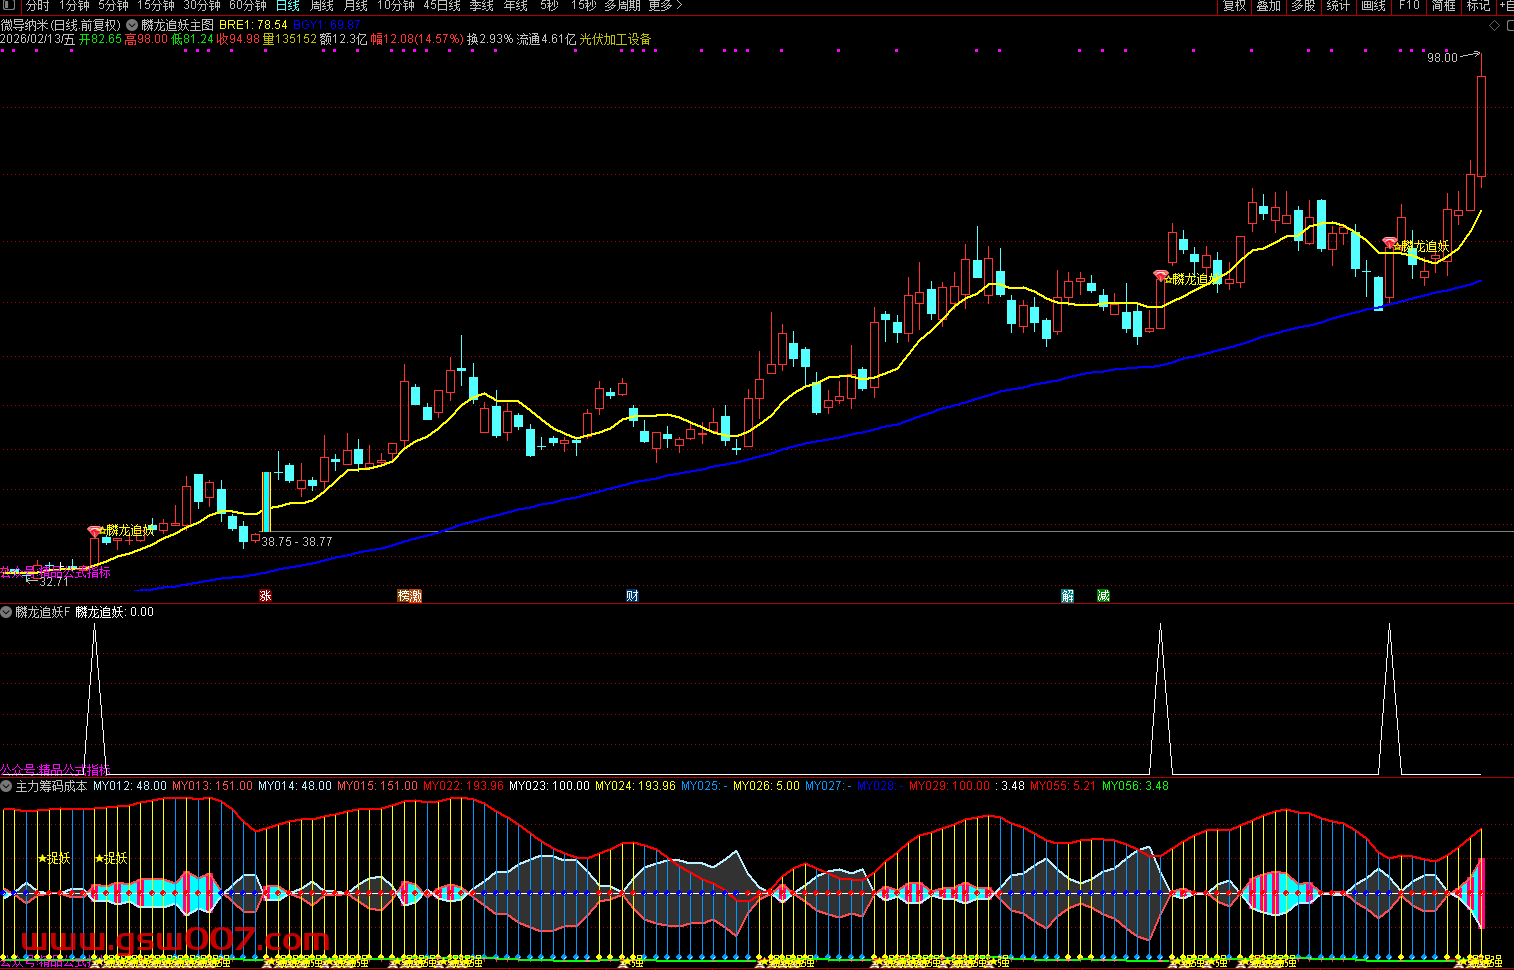Select the 60分钟 period tab
The image size is (1514, 970).
[x=248, y=6]
